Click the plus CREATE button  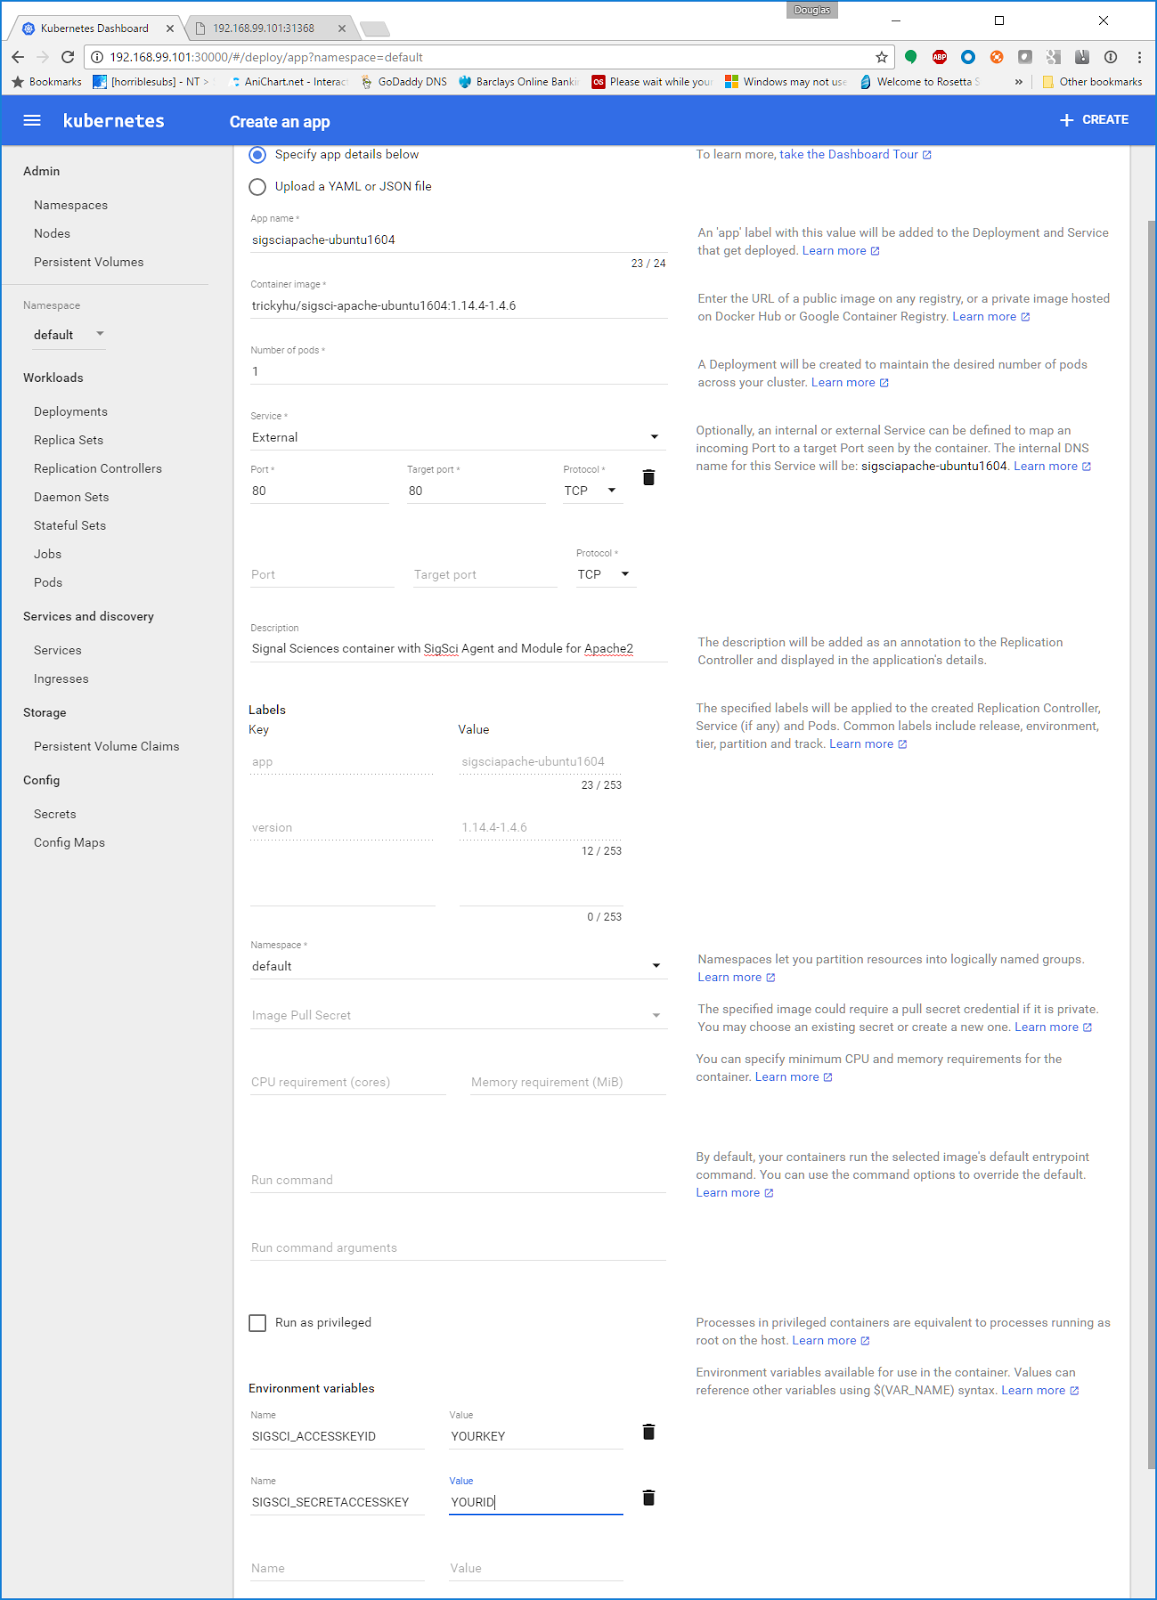(x=1094, y=120)
